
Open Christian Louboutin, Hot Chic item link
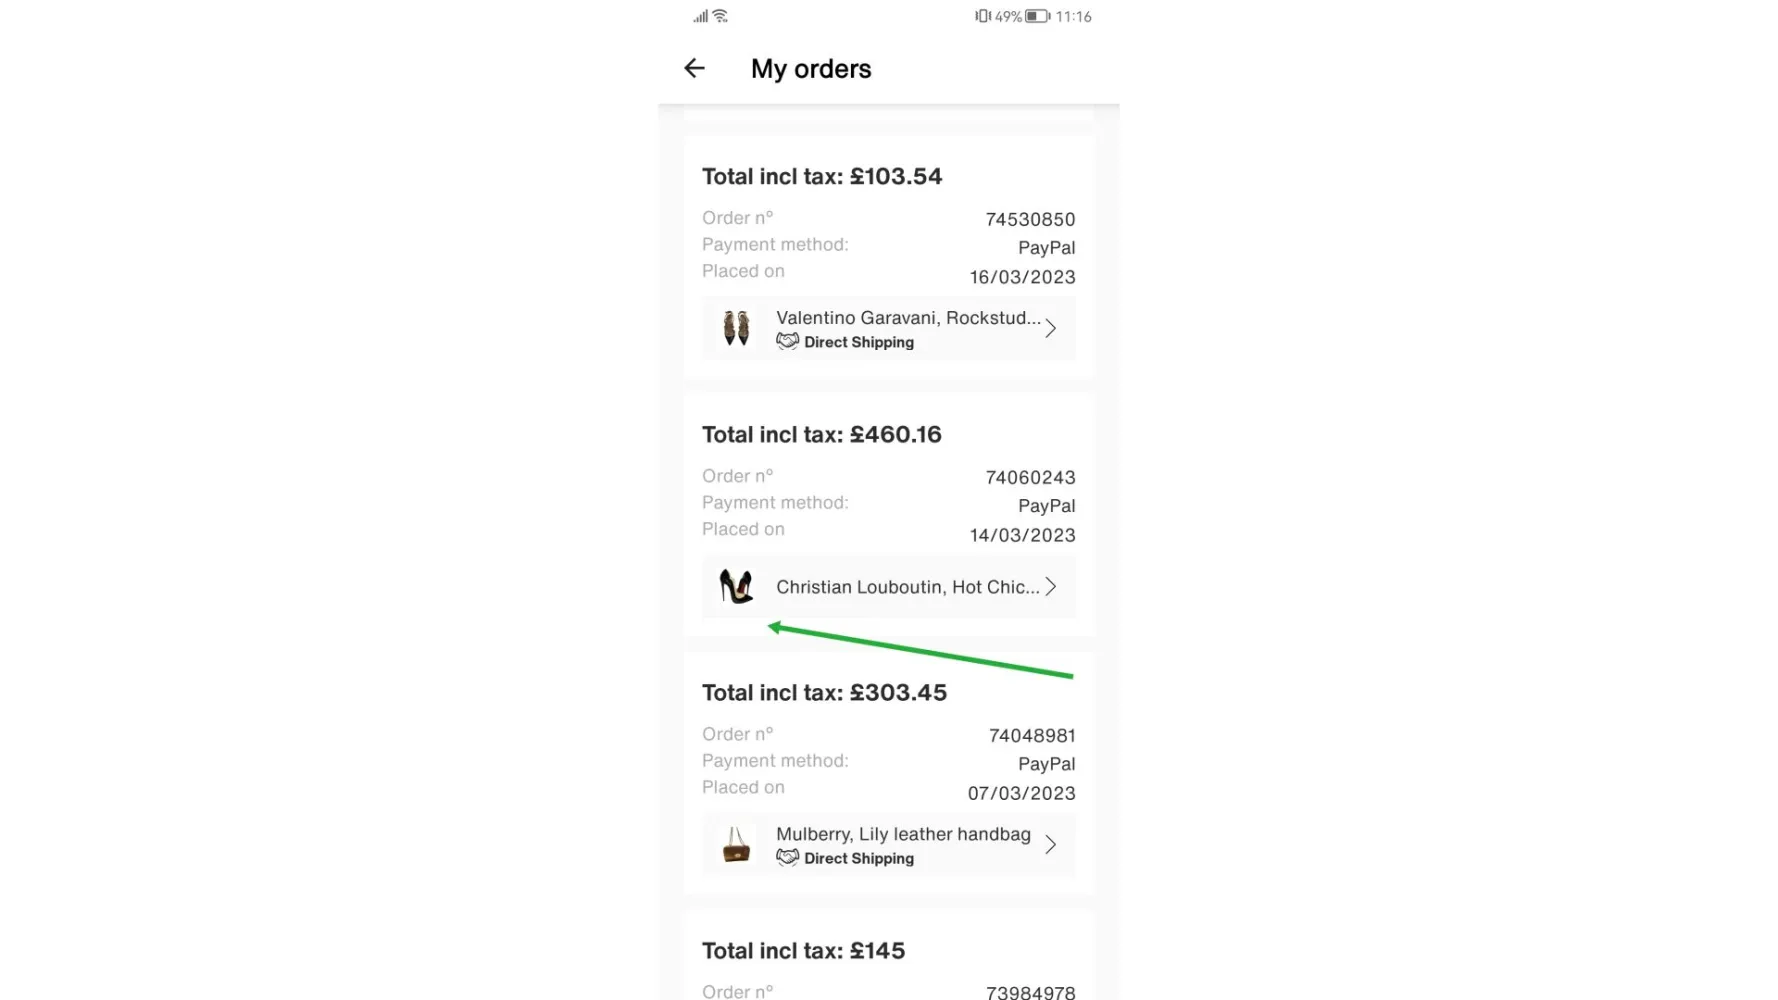pos(907,587)
